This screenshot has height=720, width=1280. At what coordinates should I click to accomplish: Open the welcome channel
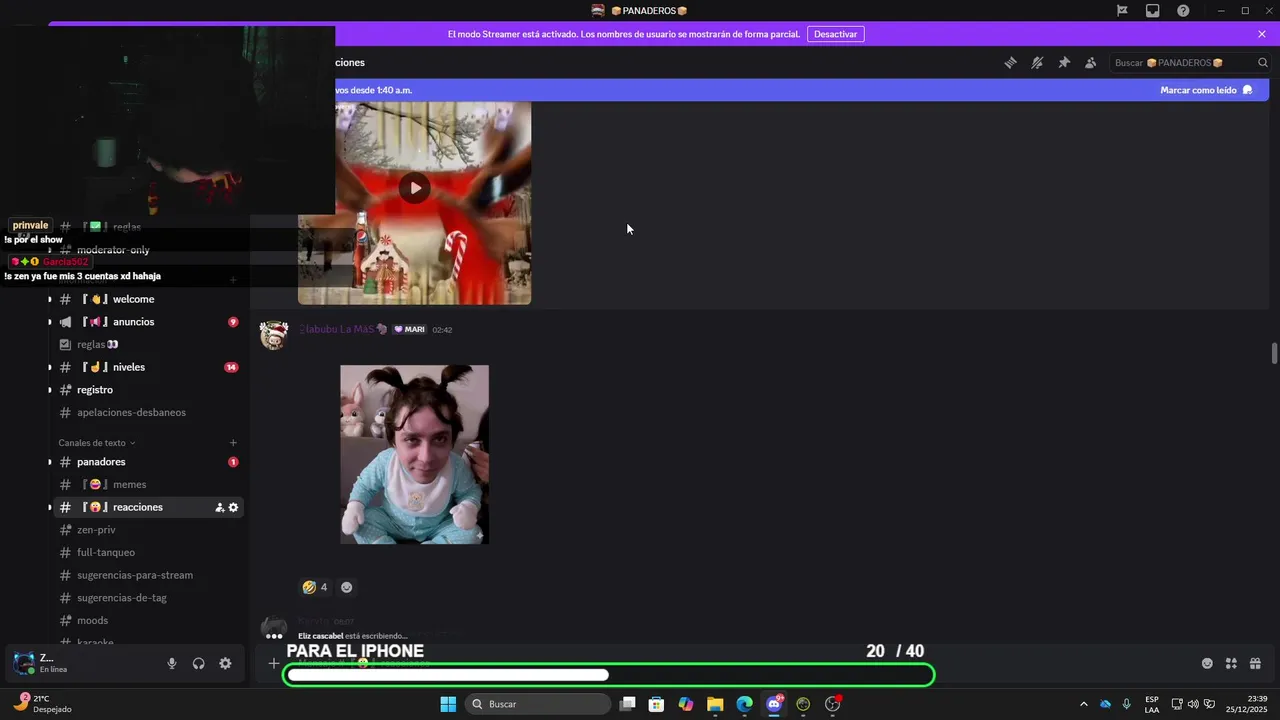pos(133,299)
